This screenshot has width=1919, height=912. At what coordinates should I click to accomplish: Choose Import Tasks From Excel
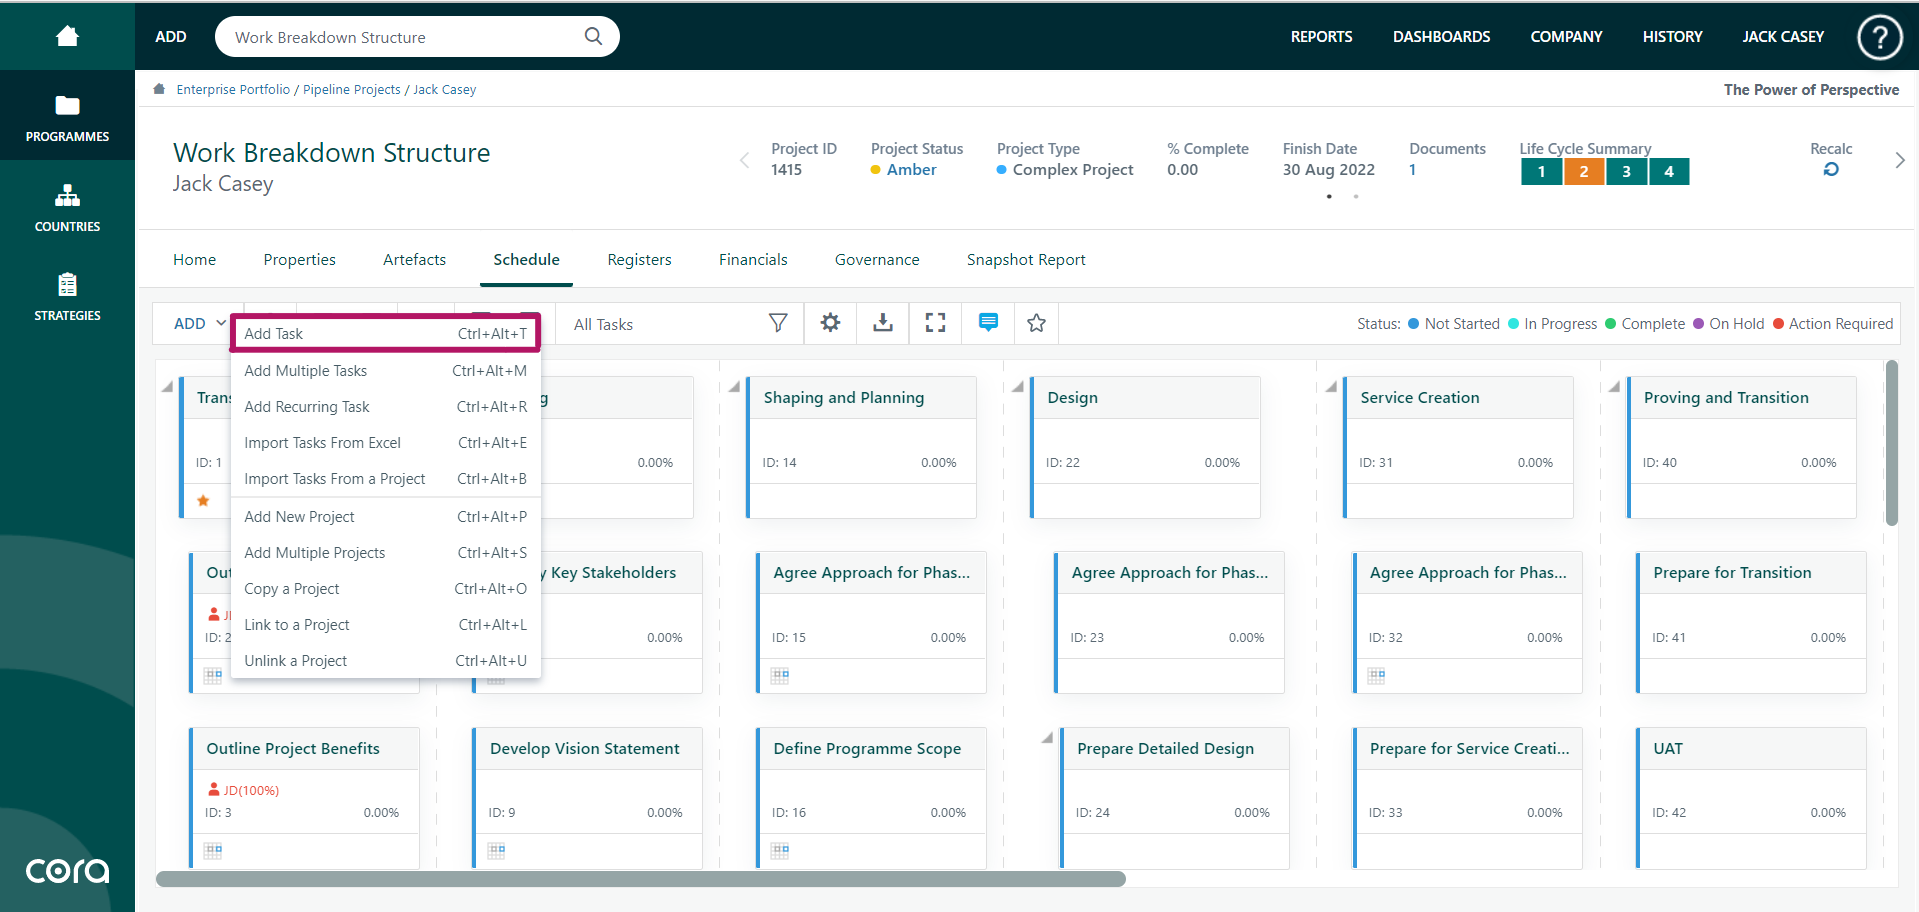tap(385, 443)
